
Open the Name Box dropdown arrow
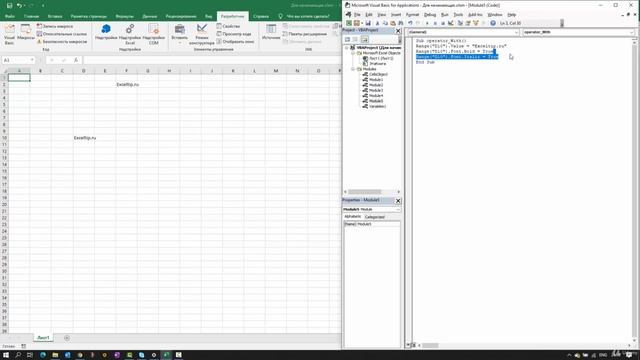[x=32, y=60]
